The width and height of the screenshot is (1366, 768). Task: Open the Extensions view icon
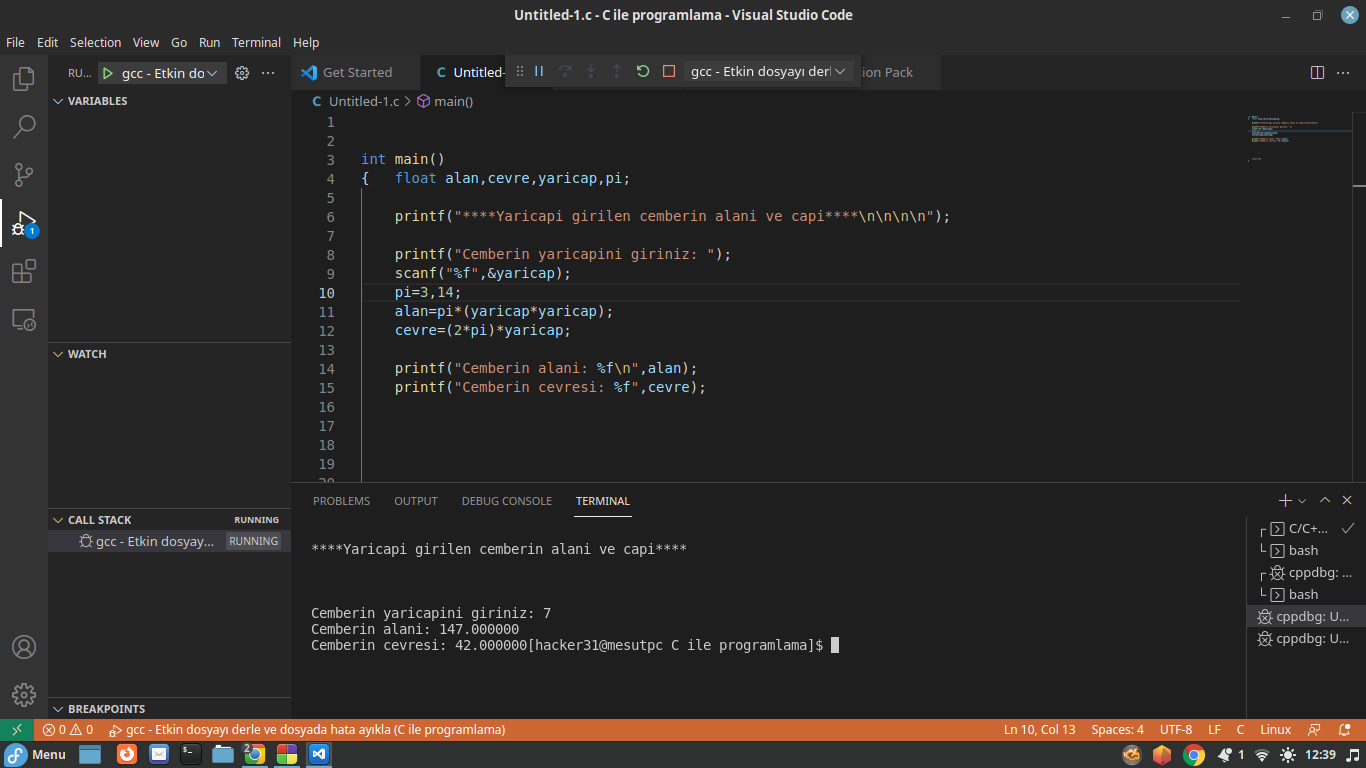[24, 271]
